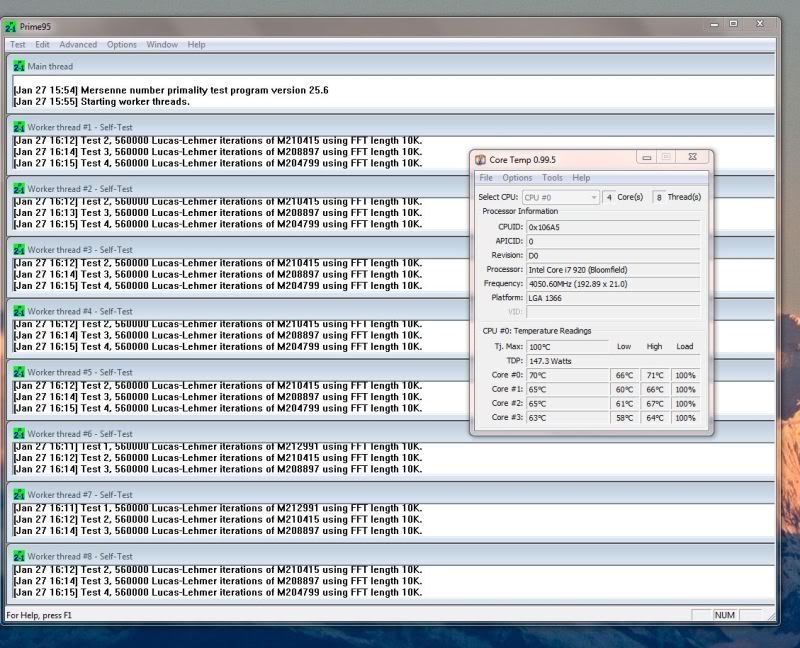Click Worker thread #8 window icon
The image size is (800, 648).
[x=19, y=556]
